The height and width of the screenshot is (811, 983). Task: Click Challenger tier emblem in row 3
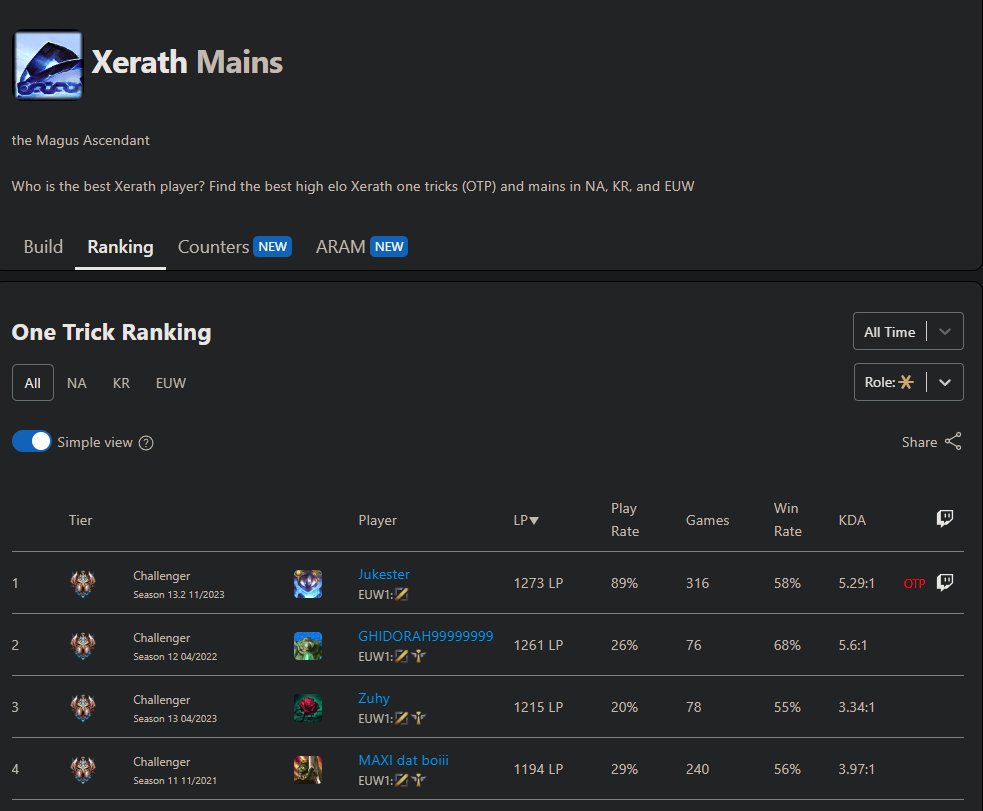[x=83, y=708]
